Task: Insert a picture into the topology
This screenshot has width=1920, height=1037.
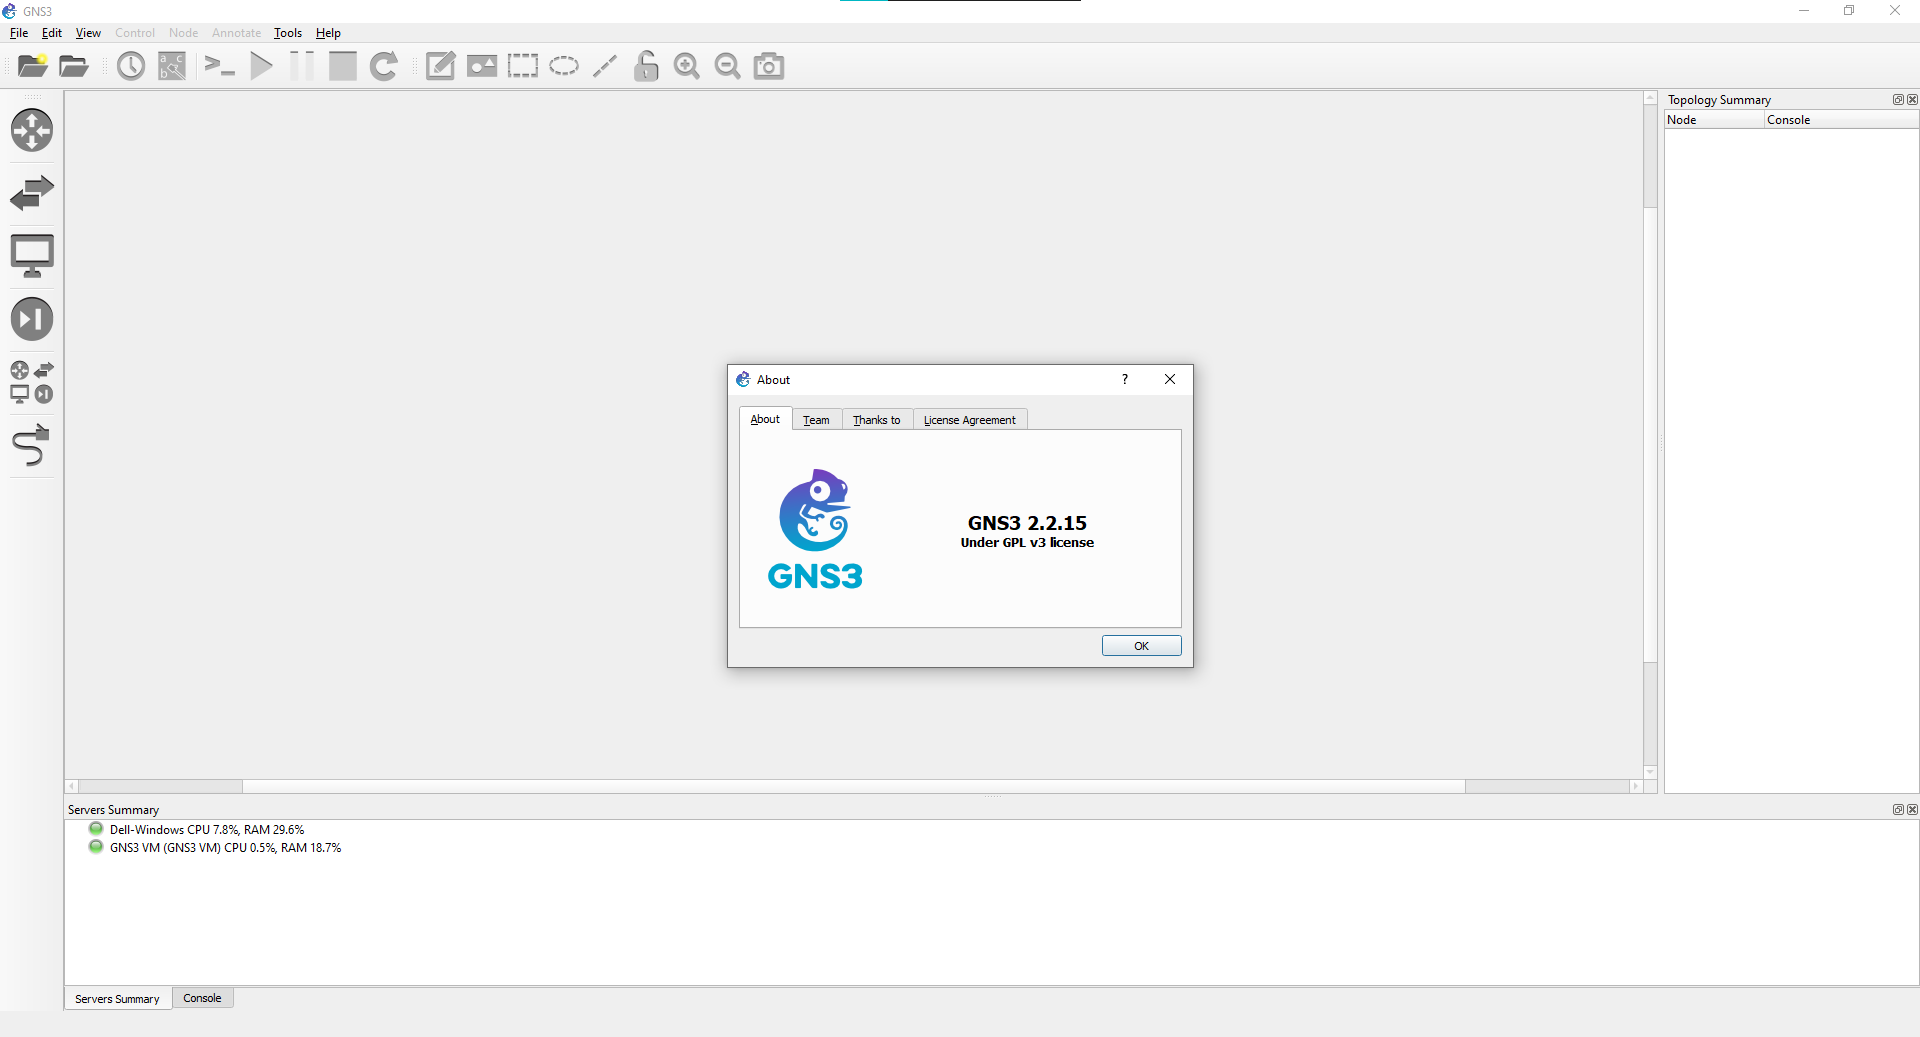Action: point(481,66)
